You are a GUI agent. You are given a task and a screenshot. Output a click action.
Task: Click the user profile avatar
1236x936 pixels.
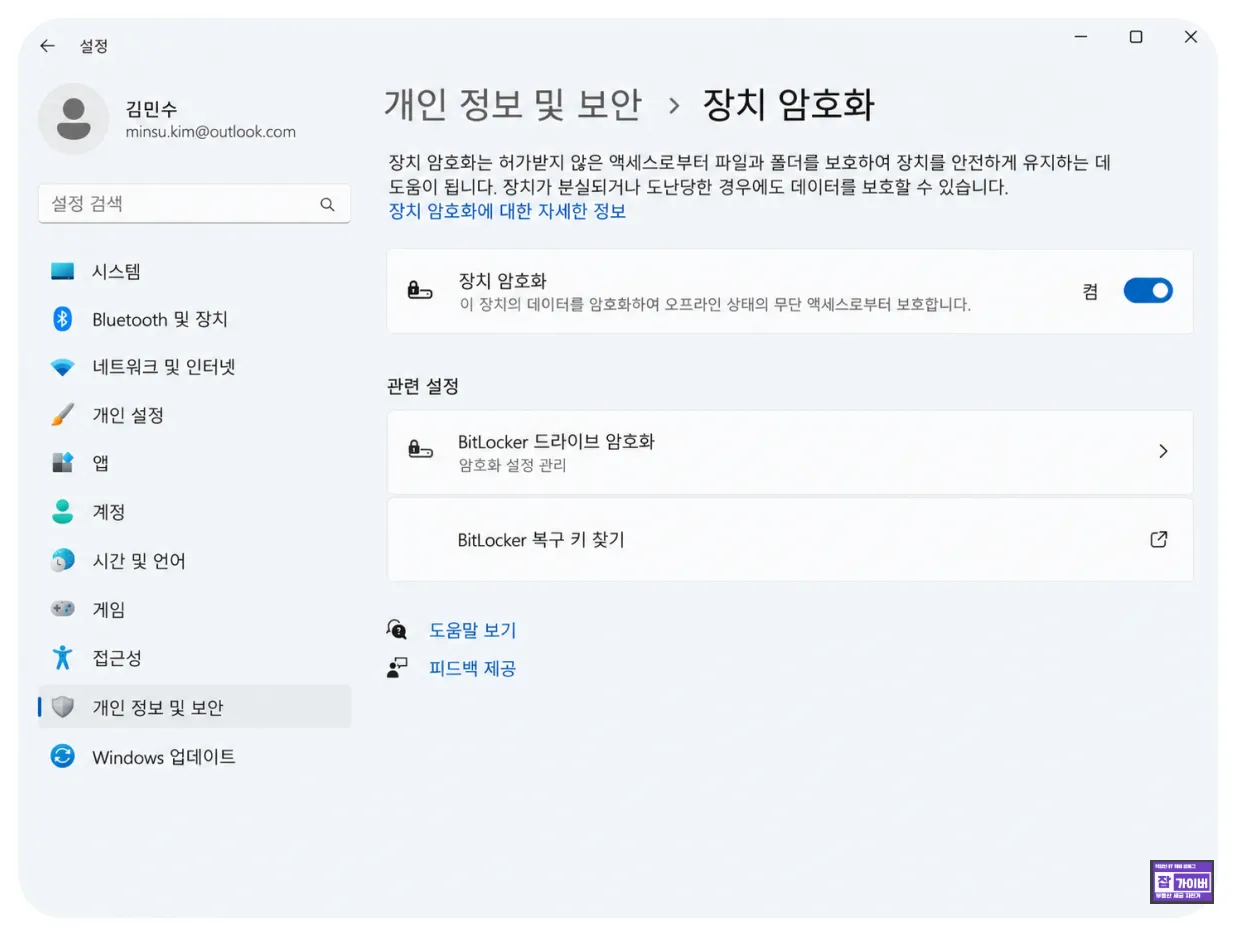[73, 119]
